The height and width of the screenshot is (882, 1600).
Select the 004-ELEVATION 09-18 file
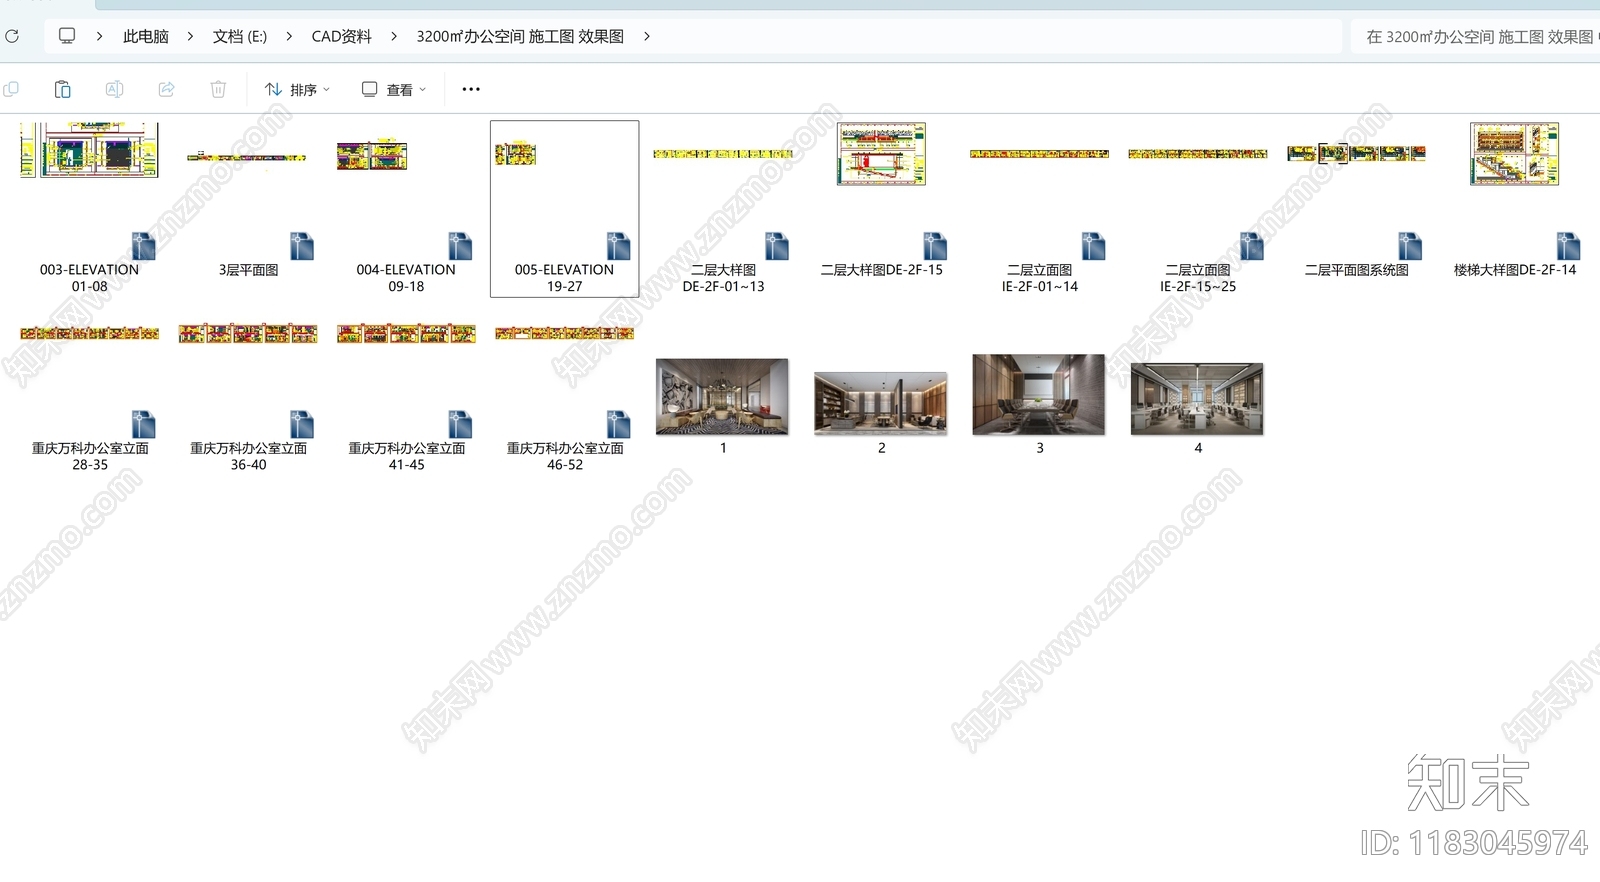click(x=406, y=208)
